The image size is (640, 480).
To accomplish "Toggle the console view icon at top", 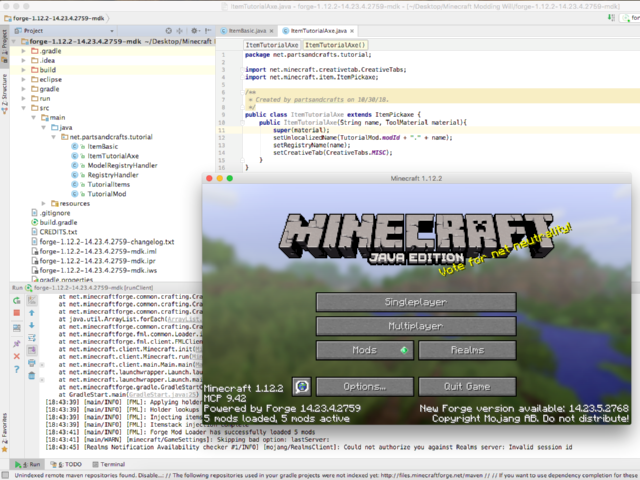I will click(32, 301).
